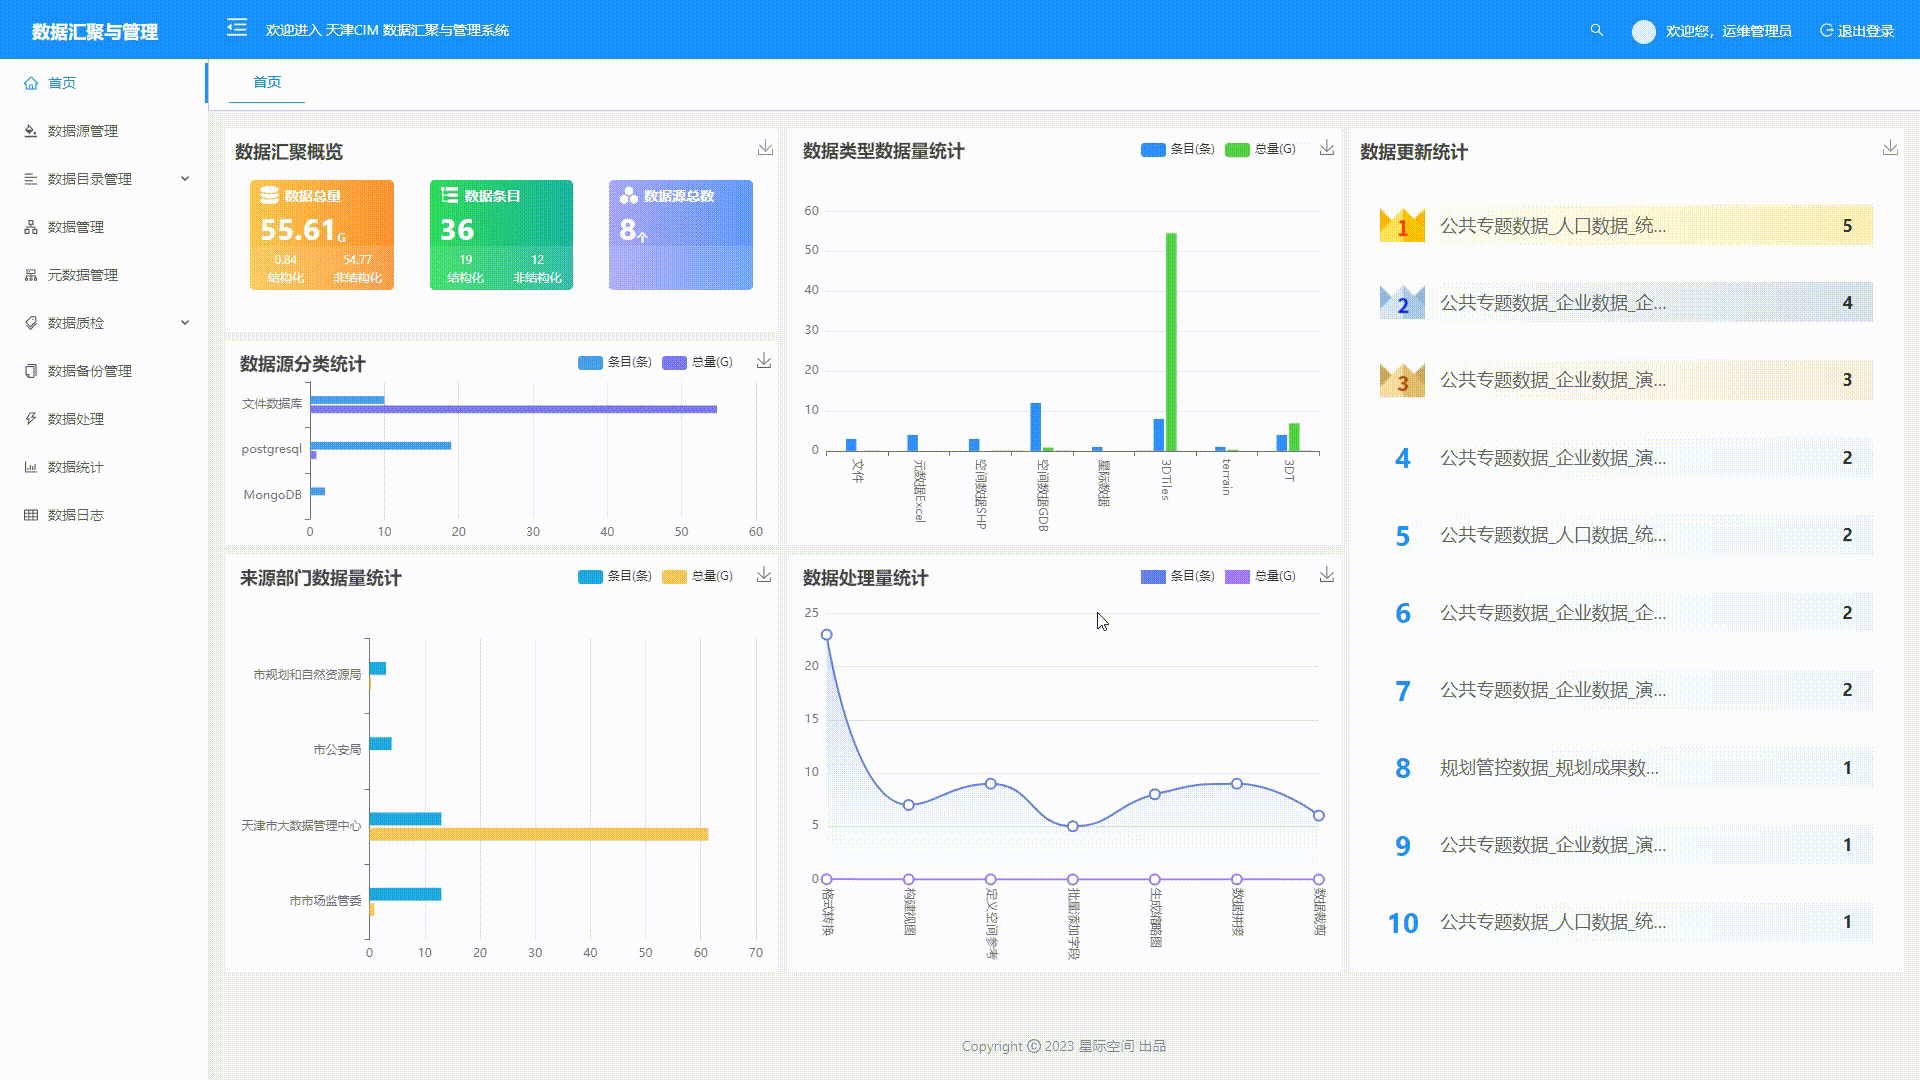1920x1080 pixels.
Task: Click the search magnifier icon in header
Action: 1597,31
